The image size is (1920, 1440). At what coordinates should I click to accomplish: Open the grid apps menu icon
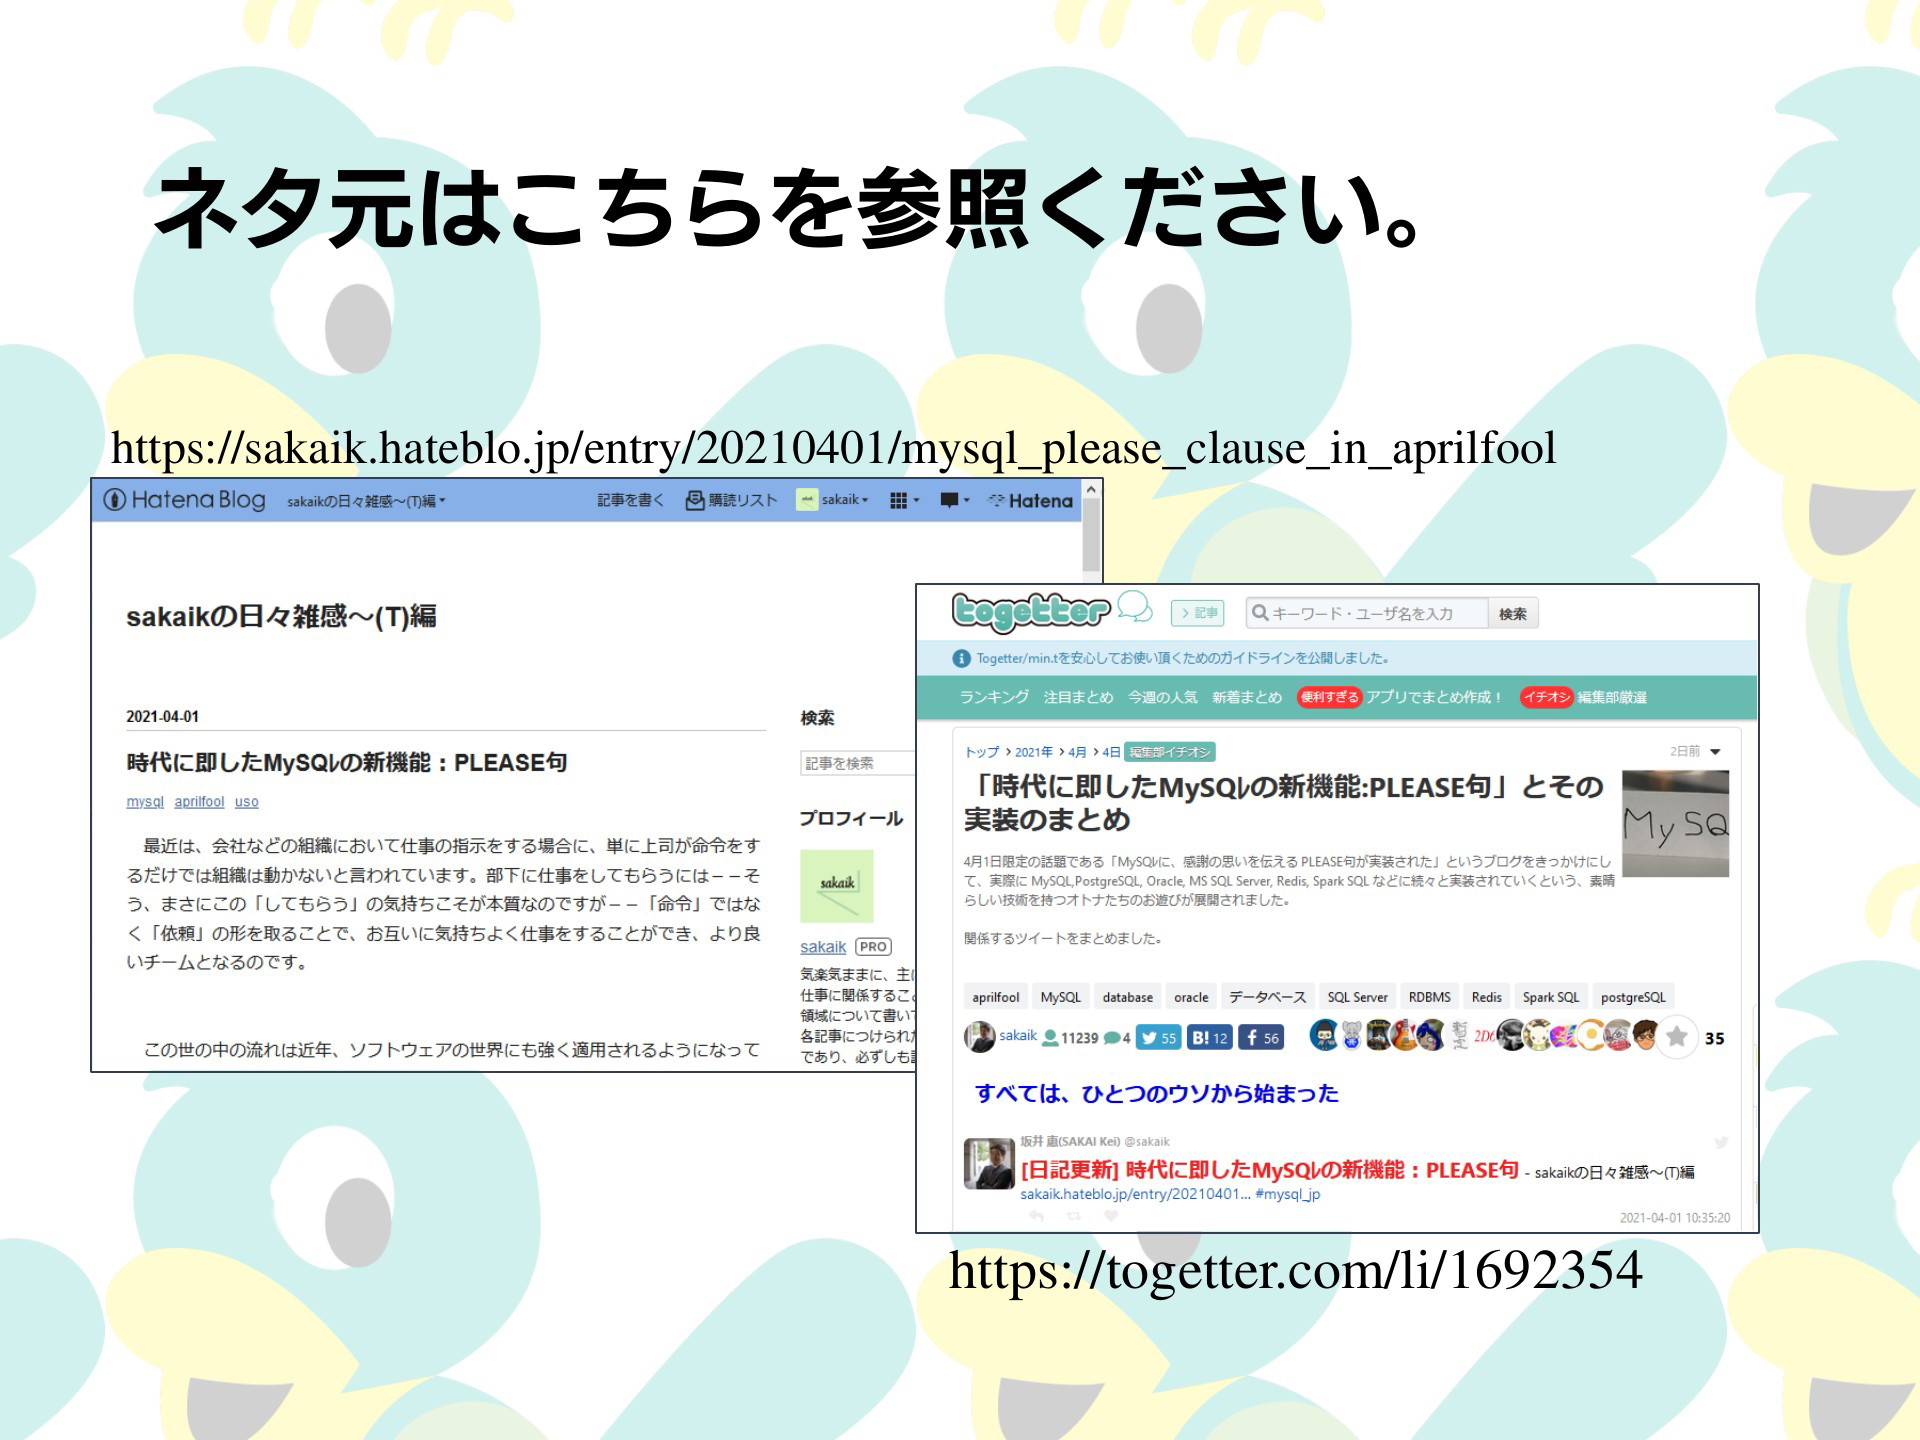[904, 500]
